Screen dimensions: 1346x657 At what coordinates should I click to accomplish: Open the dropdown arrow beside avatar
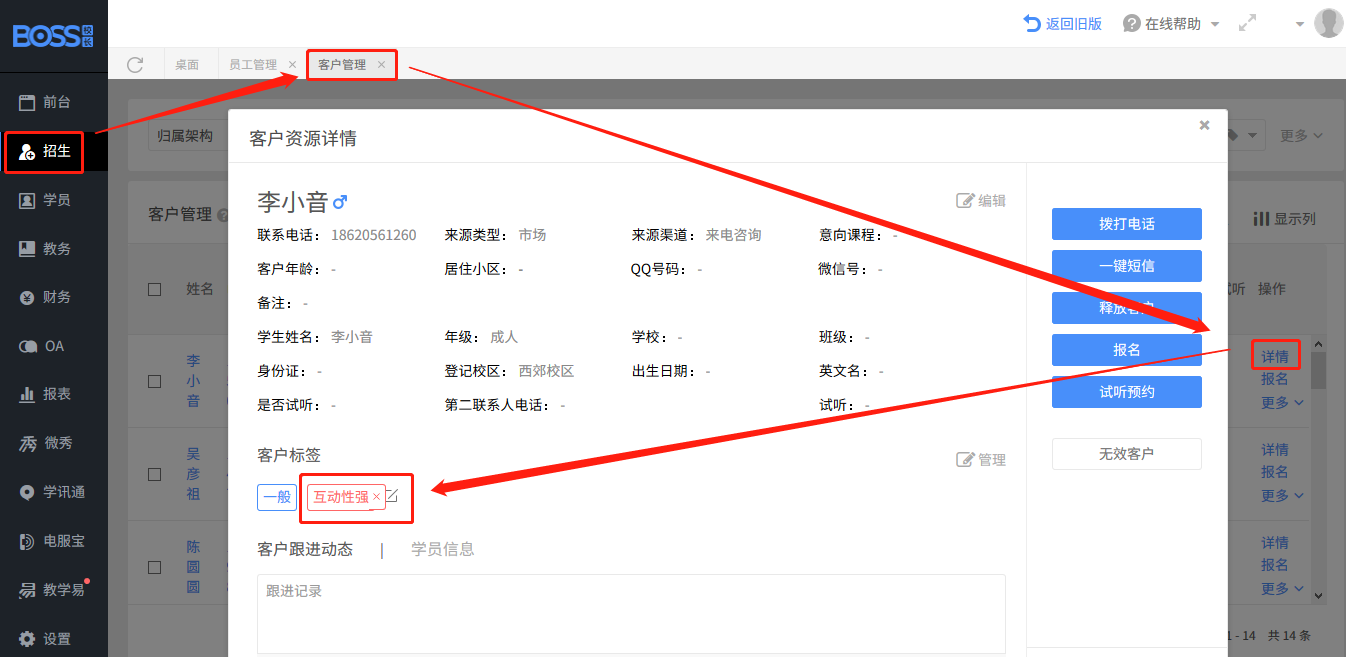click(1300, 24)
